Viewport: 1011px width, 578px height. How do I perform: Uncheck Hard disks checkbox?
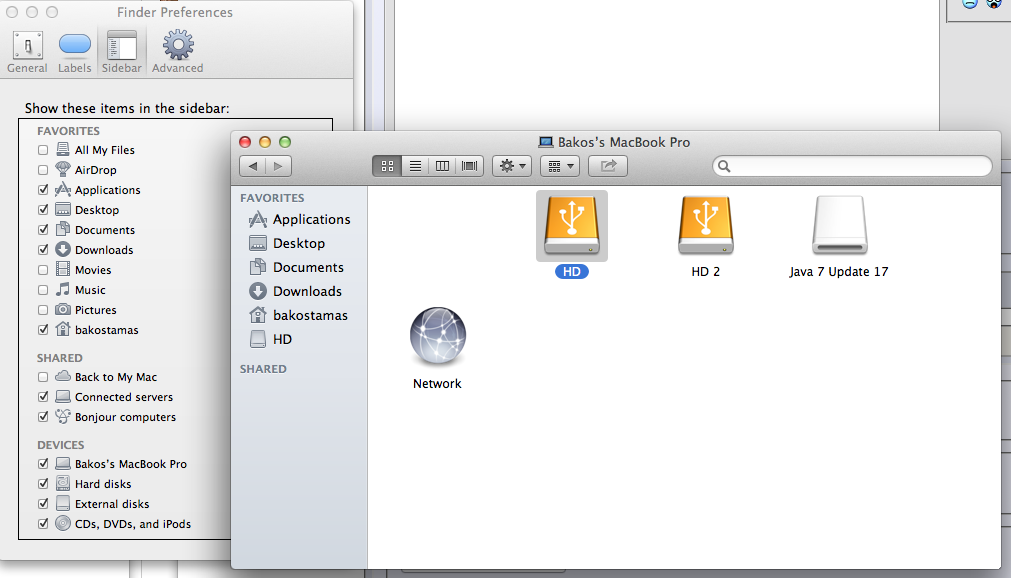pyautogui.click(x=43, y=484)
